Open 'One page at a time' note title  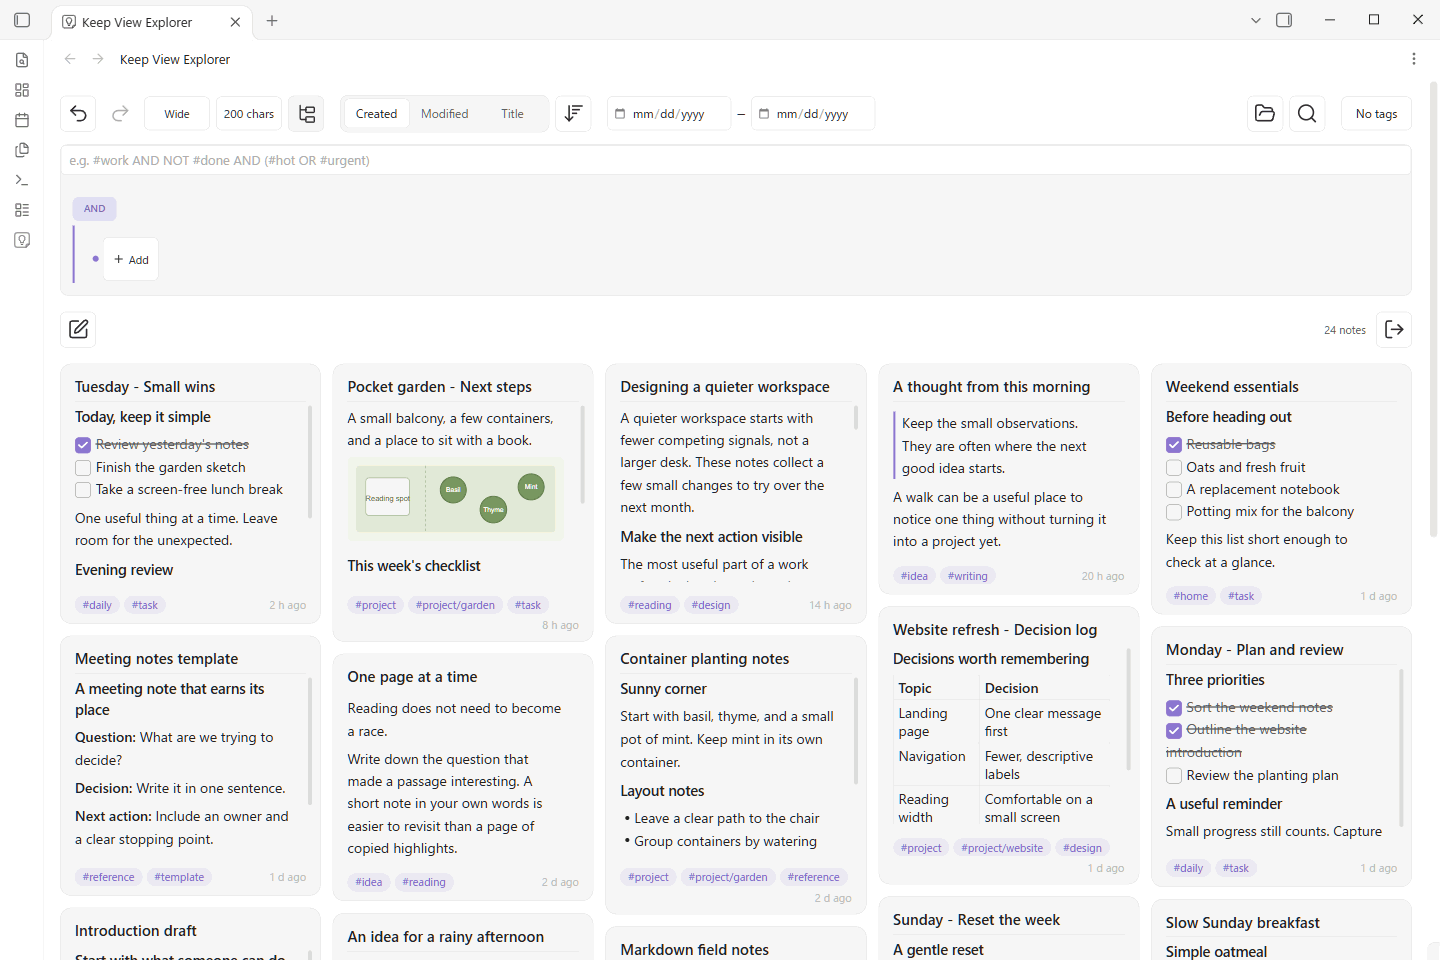coord(412,677)
